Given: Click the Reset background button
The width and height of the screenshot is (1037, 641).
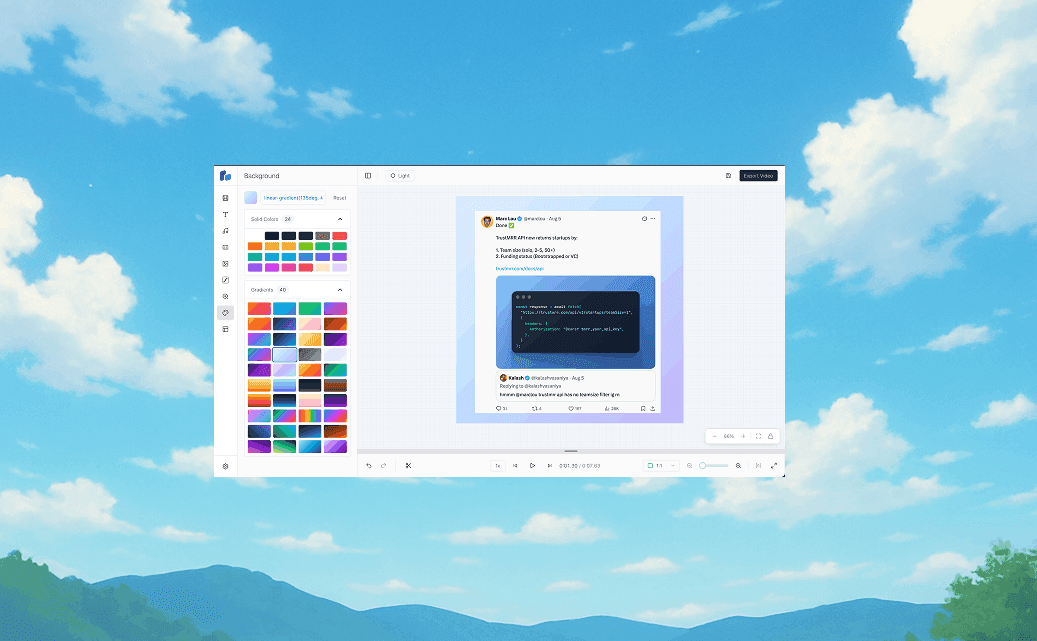Looking at the screenshot, I should tap(340, 198).
